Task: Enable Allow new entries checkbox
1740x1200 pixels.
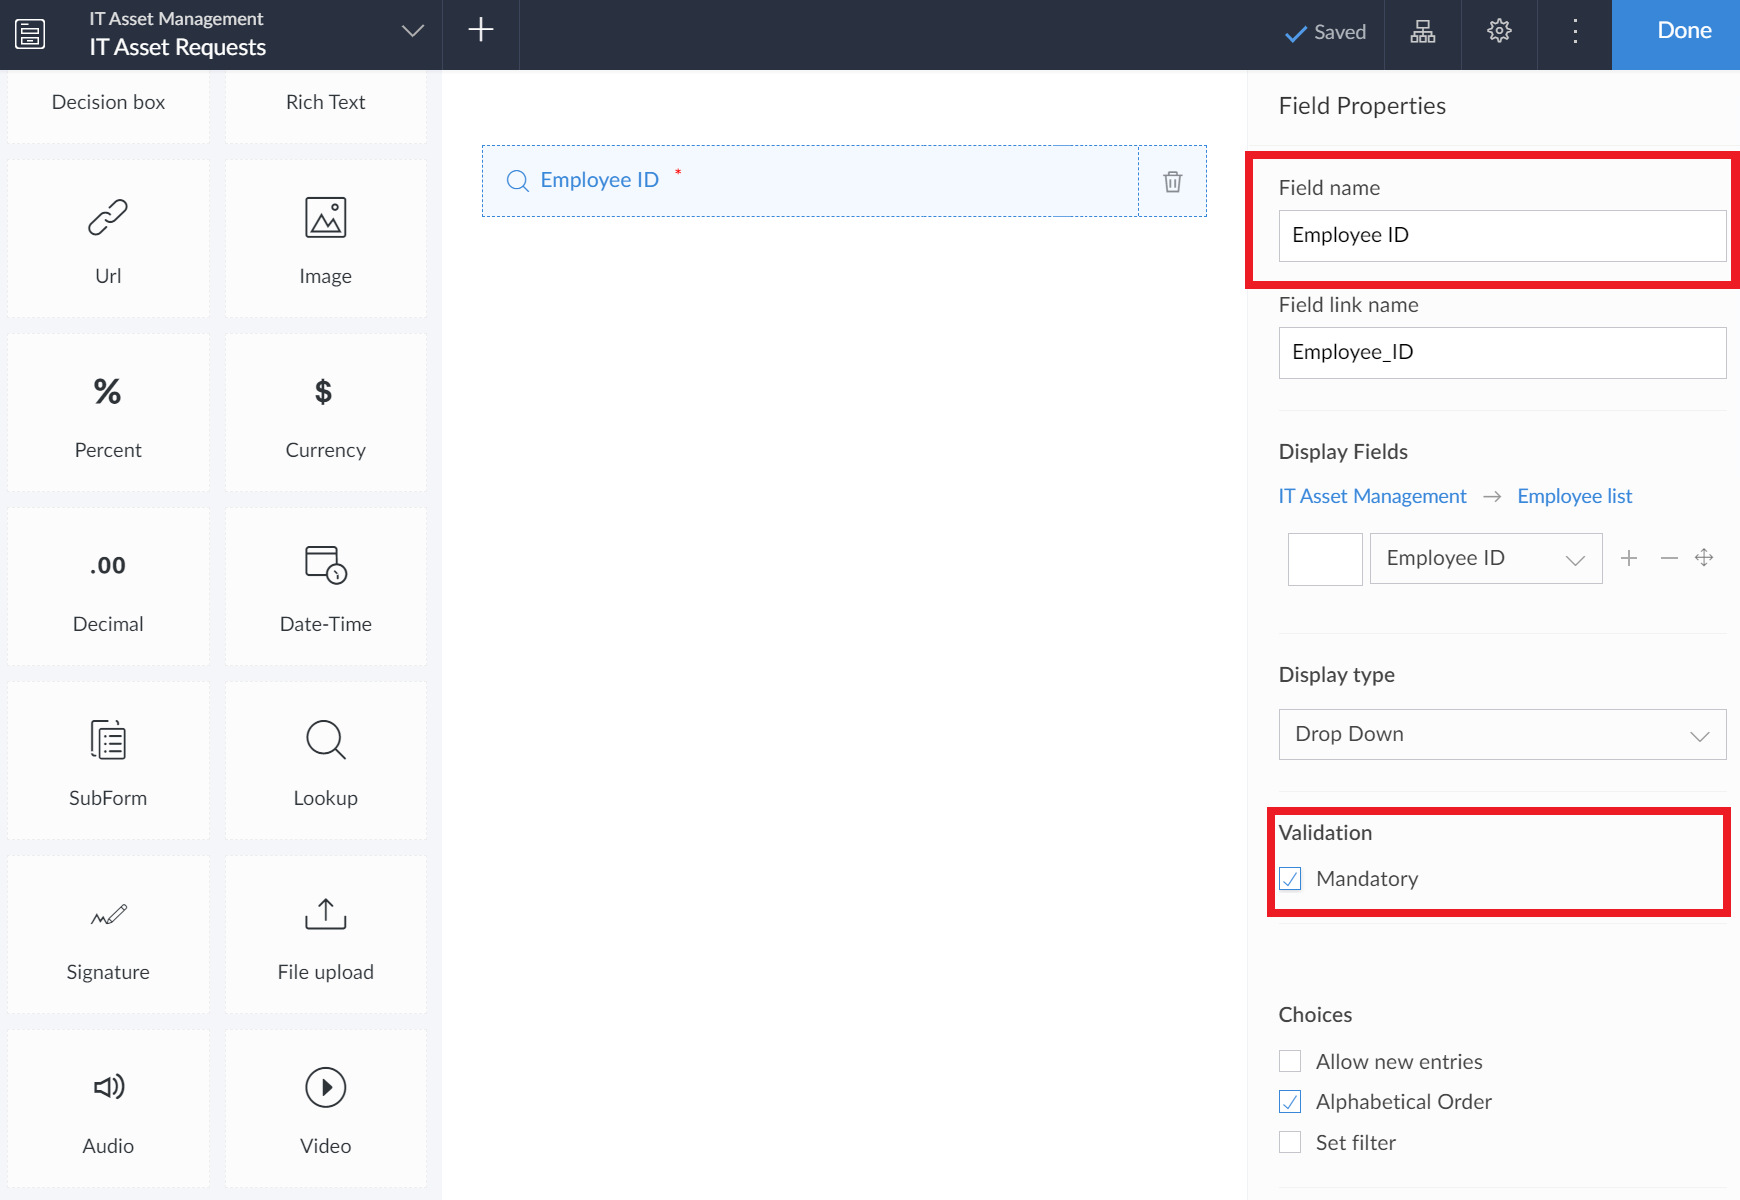Action: [1290, 1061]
